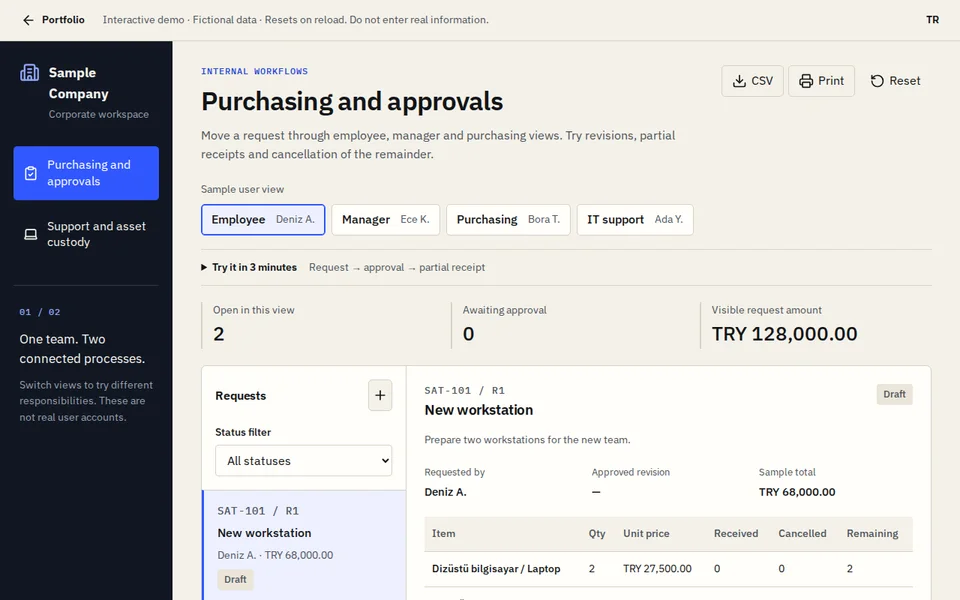Screen dimensions: 960x600
Task: Click the Awaiting approval count 0
Action: [x=468, y=334]
